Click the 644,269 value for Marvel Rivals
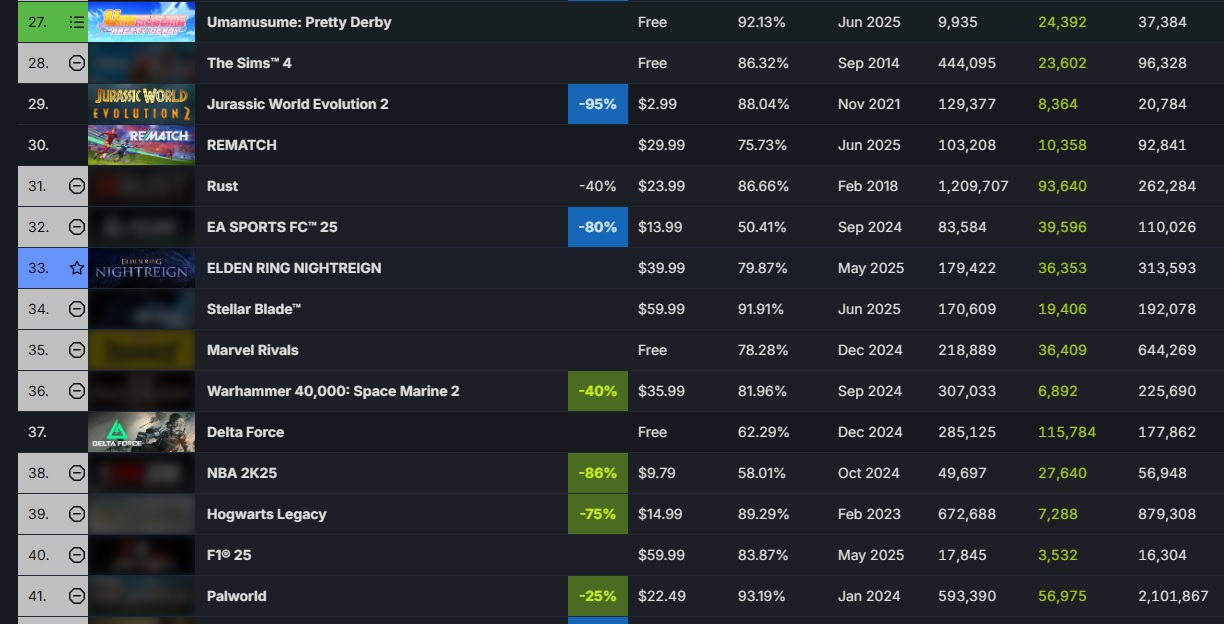Screen dimensions: 1224x624 [x=1167, y=350]
